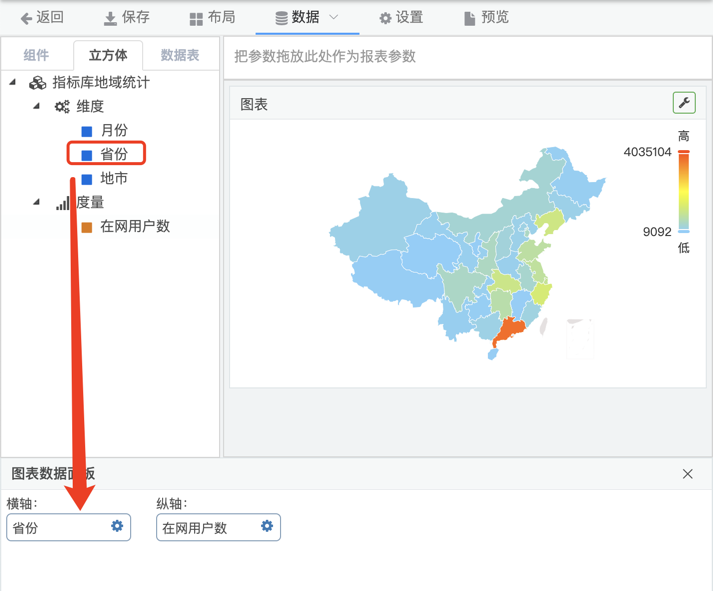
Task: Collapse the 指标库地域统计 tree node
Action: [13, 82]
